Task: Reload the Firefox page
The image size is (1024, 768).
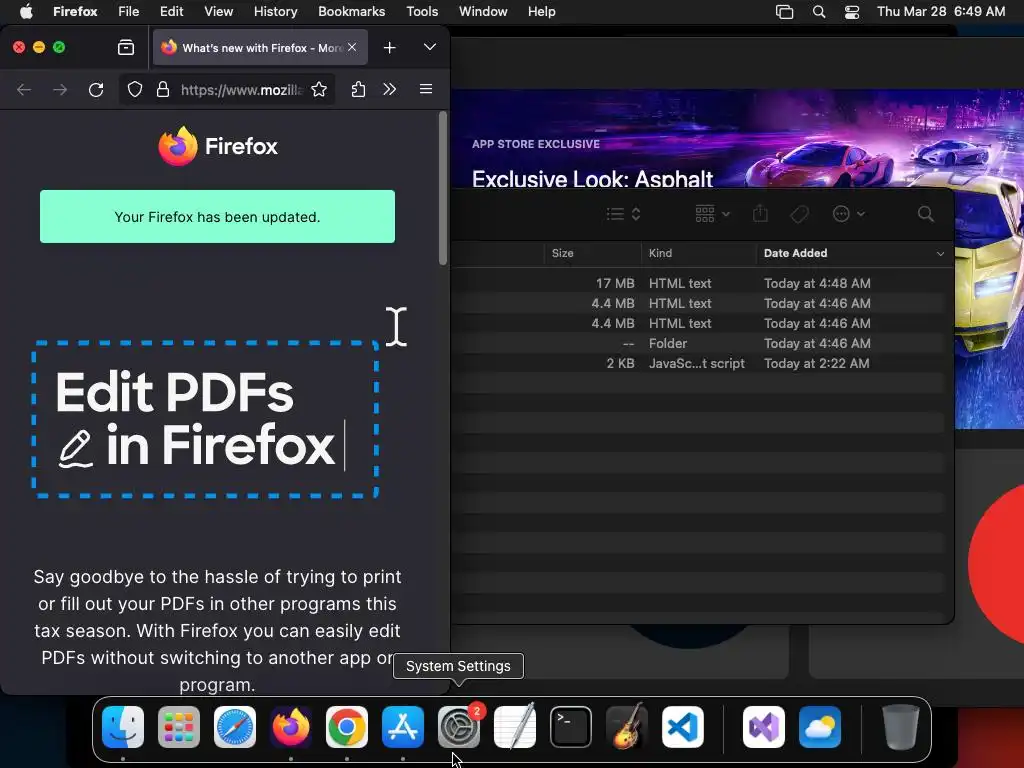Action: click(96, 89)
